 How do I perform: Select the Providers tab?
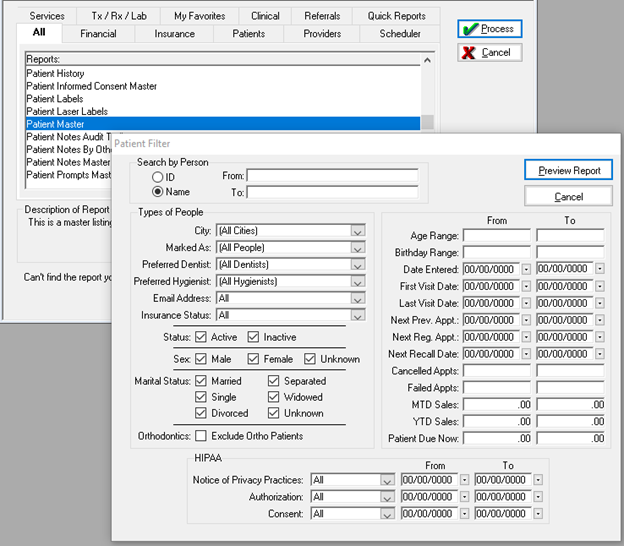click(322, 34)
